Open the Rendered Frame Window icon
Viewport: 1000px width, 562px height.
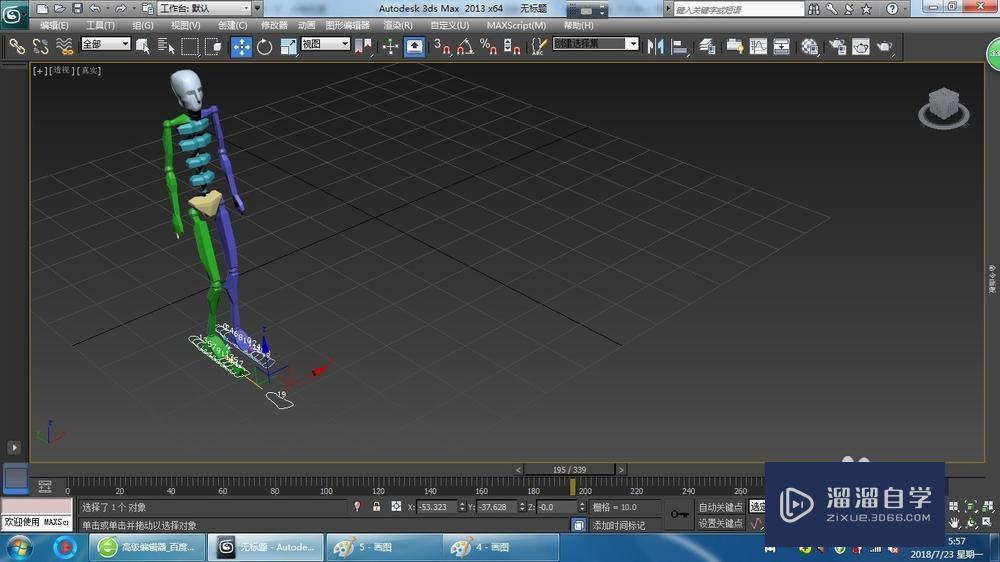point(861,47)
